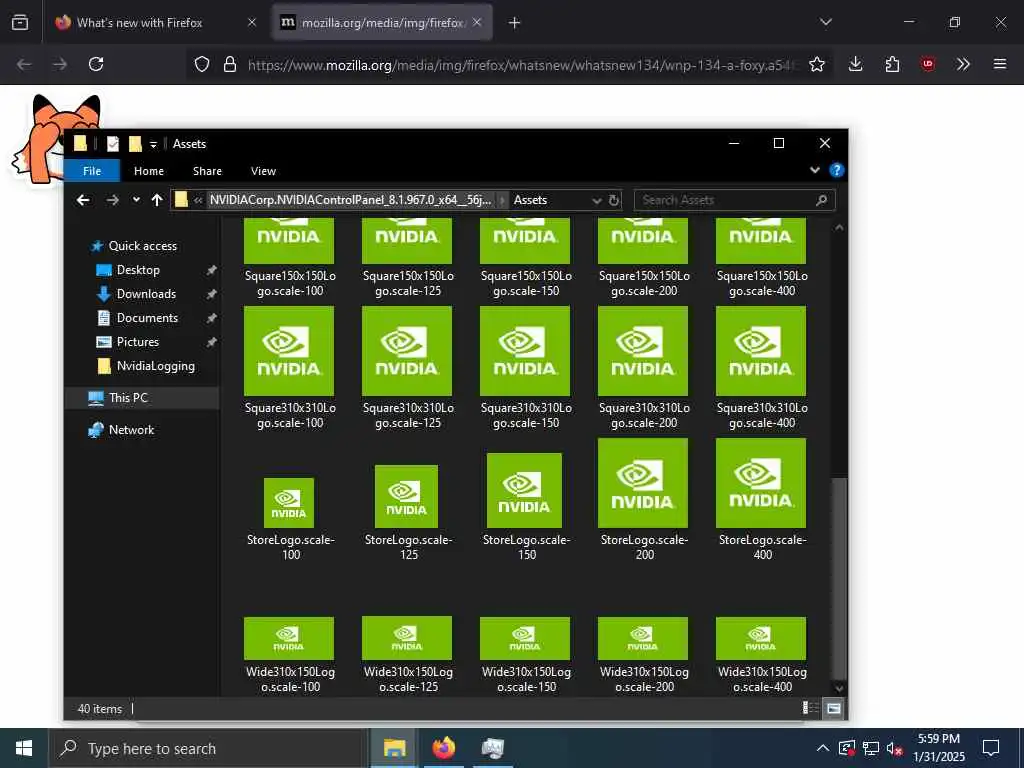The width and height of the screenshot is (1024, 768).
Task: Go back in File Explorer
Action: [83, 200]
